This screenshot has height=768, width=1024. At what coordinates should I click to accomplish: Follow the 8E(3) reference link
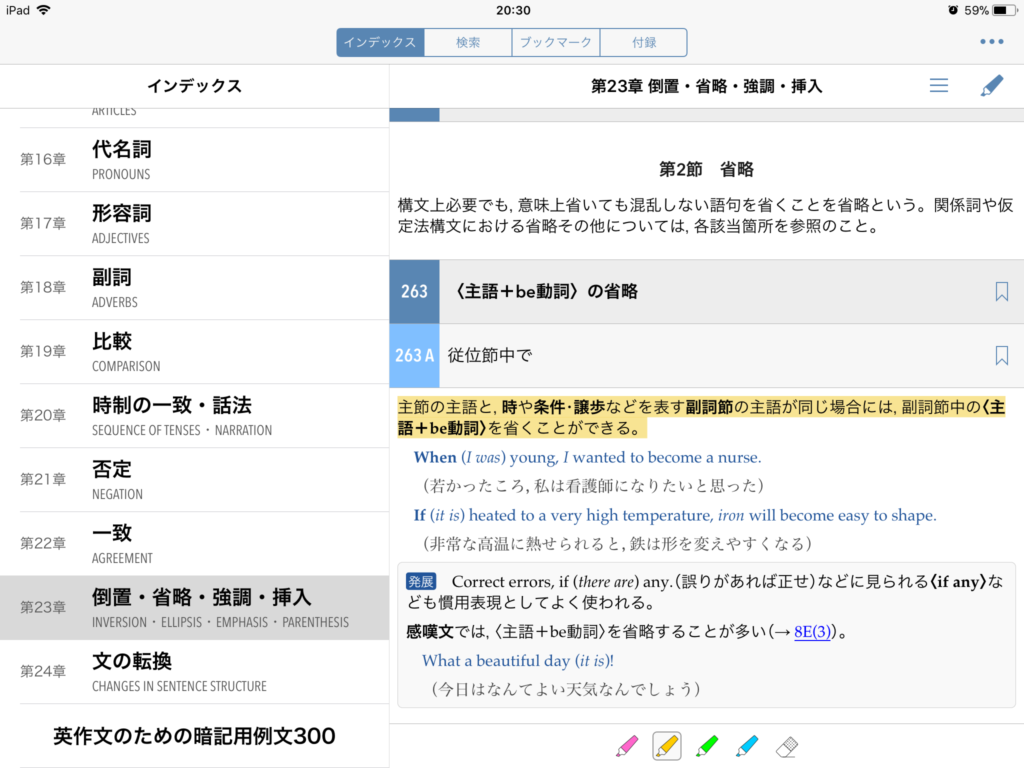point(812,632)
